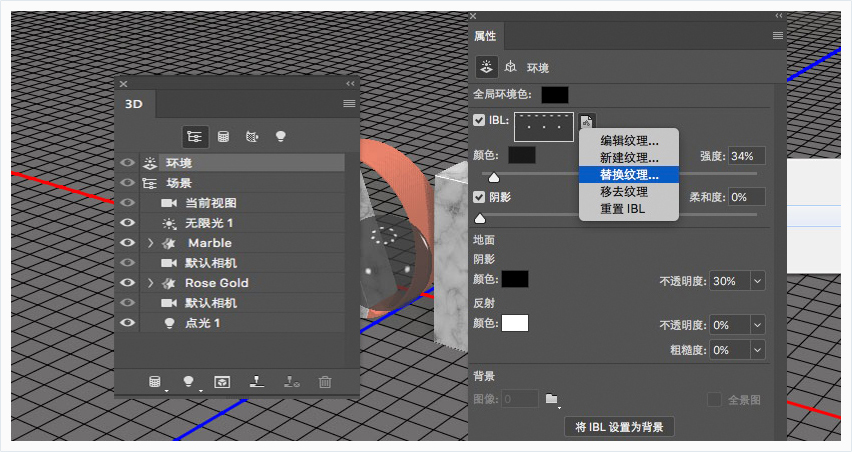Select 环境 row in 3D panel
The image size is (852, 452).
coord(242,162)
